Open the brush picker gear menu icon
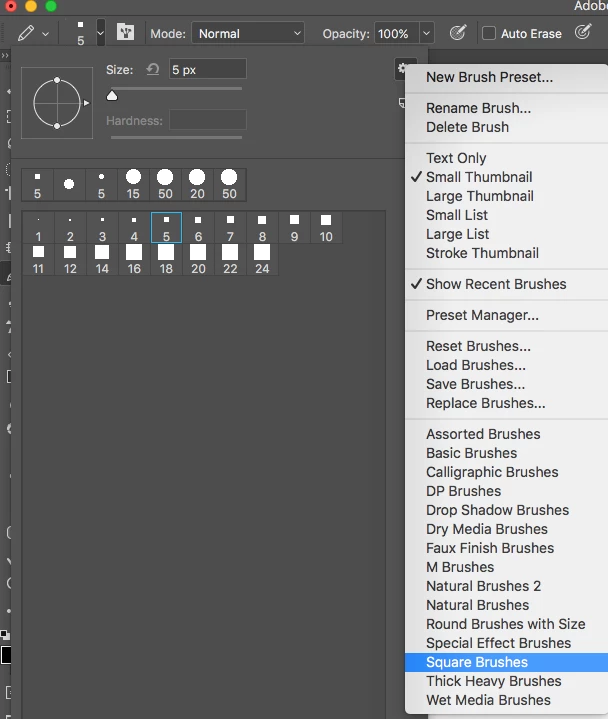608x719 pixels. [x=402, y=68]
